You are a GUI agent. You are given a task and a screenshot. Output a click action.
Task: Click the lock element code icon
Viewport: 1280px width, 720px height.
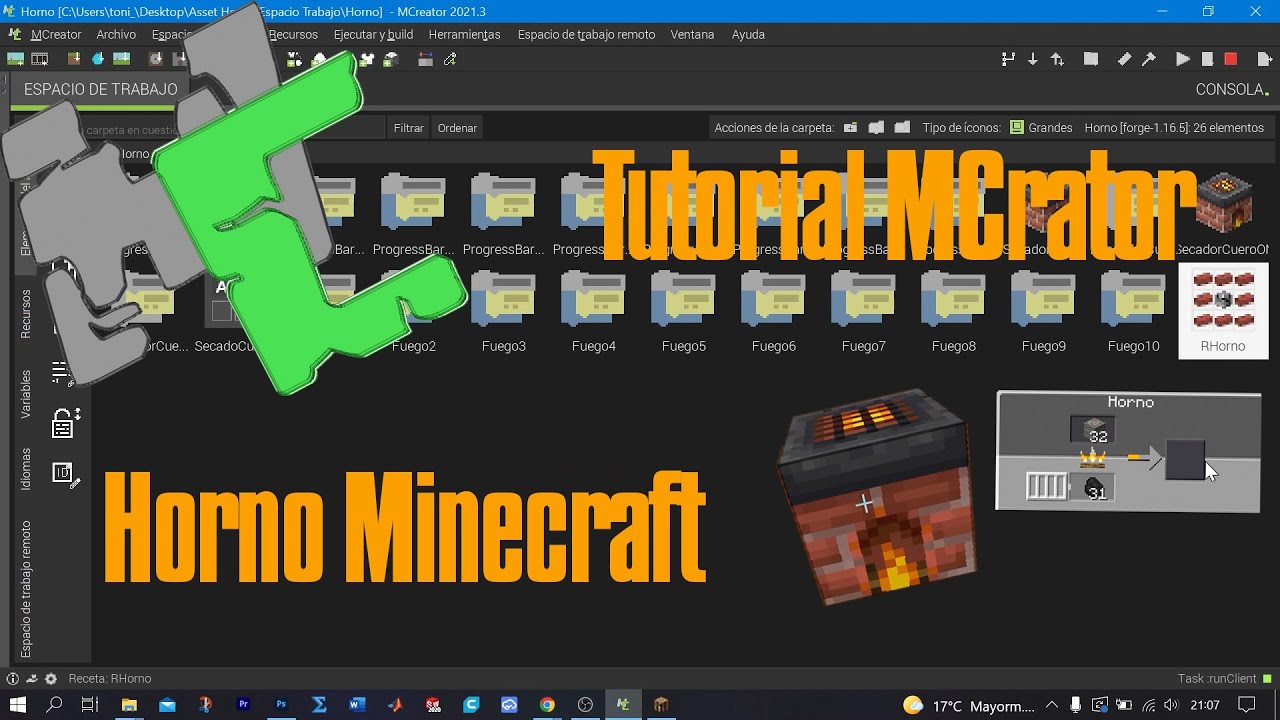tap(65, 423)
